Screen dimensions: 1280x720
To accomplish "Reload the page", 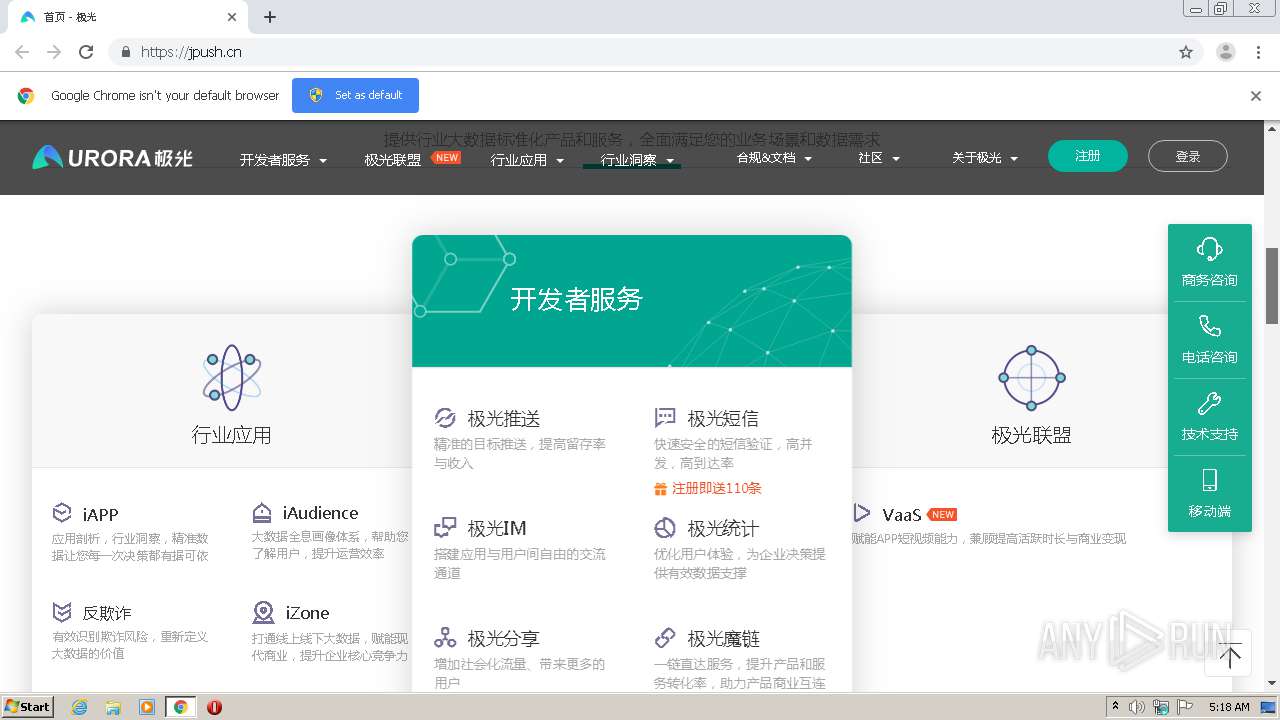I will (x=86, y=52).
